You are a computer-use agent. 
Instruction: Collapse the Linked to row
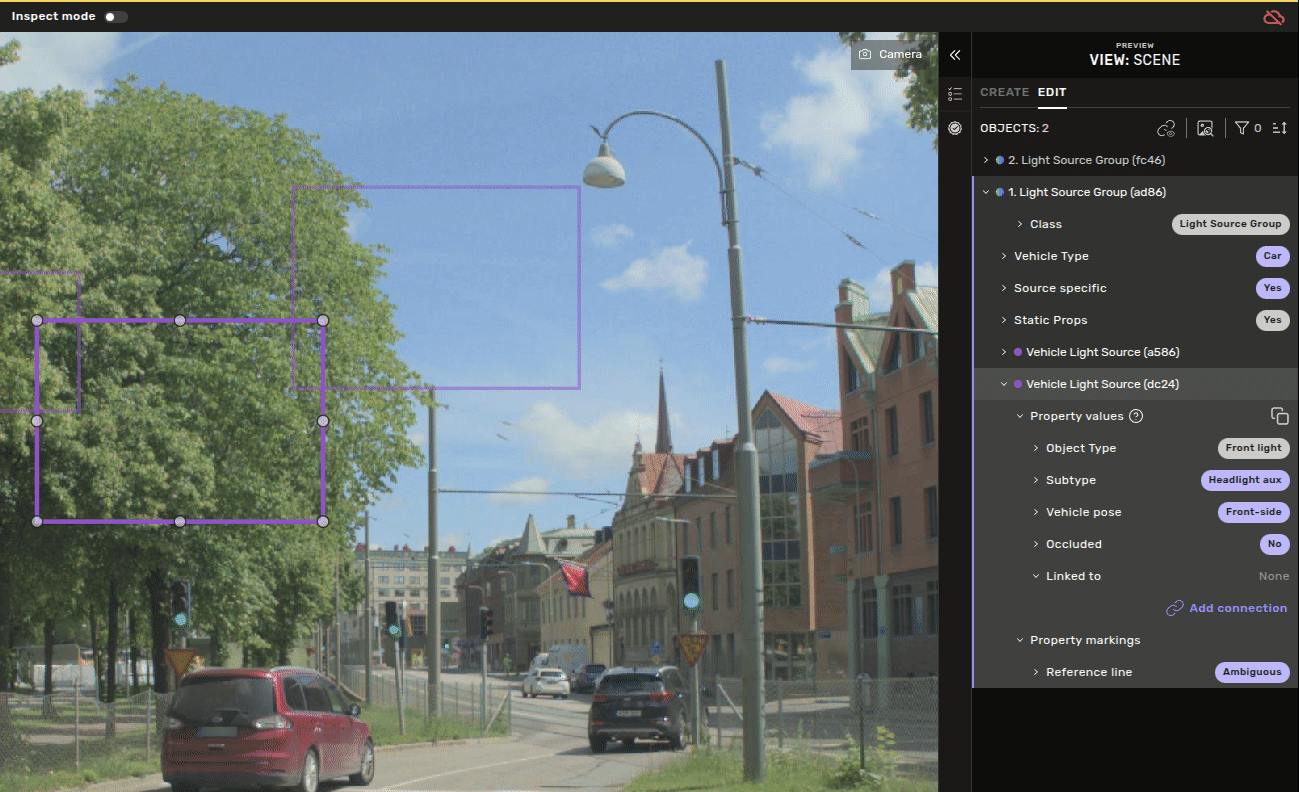tap(1036, 576)
